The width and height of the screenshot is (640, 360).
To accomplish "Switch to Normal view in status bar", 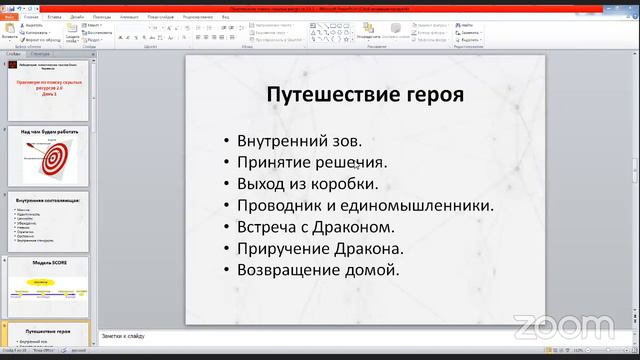I will click(x=549, y=350).
